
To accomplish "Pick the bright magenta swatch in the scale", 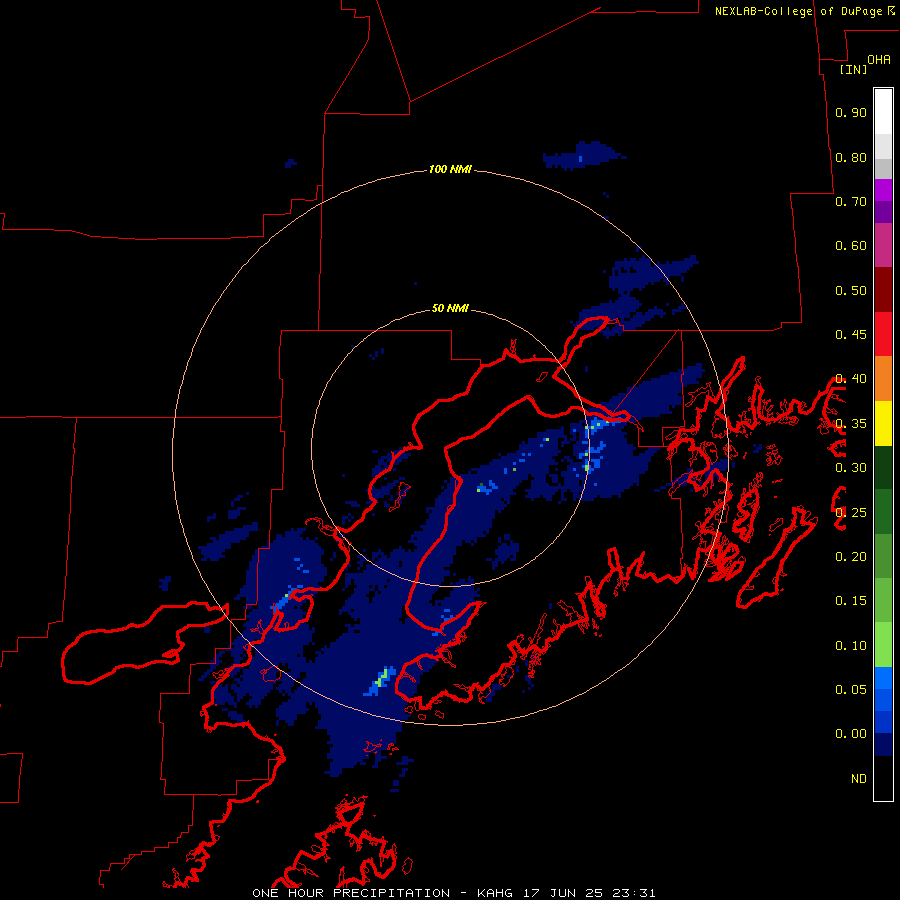I will 883,190.
